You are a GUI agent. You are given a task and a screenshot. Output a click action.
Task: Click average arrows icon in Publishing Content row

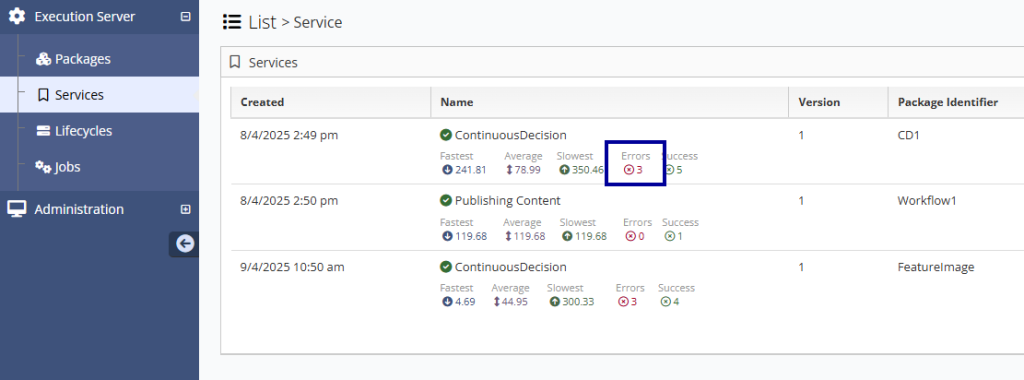(x=509, y=236)
